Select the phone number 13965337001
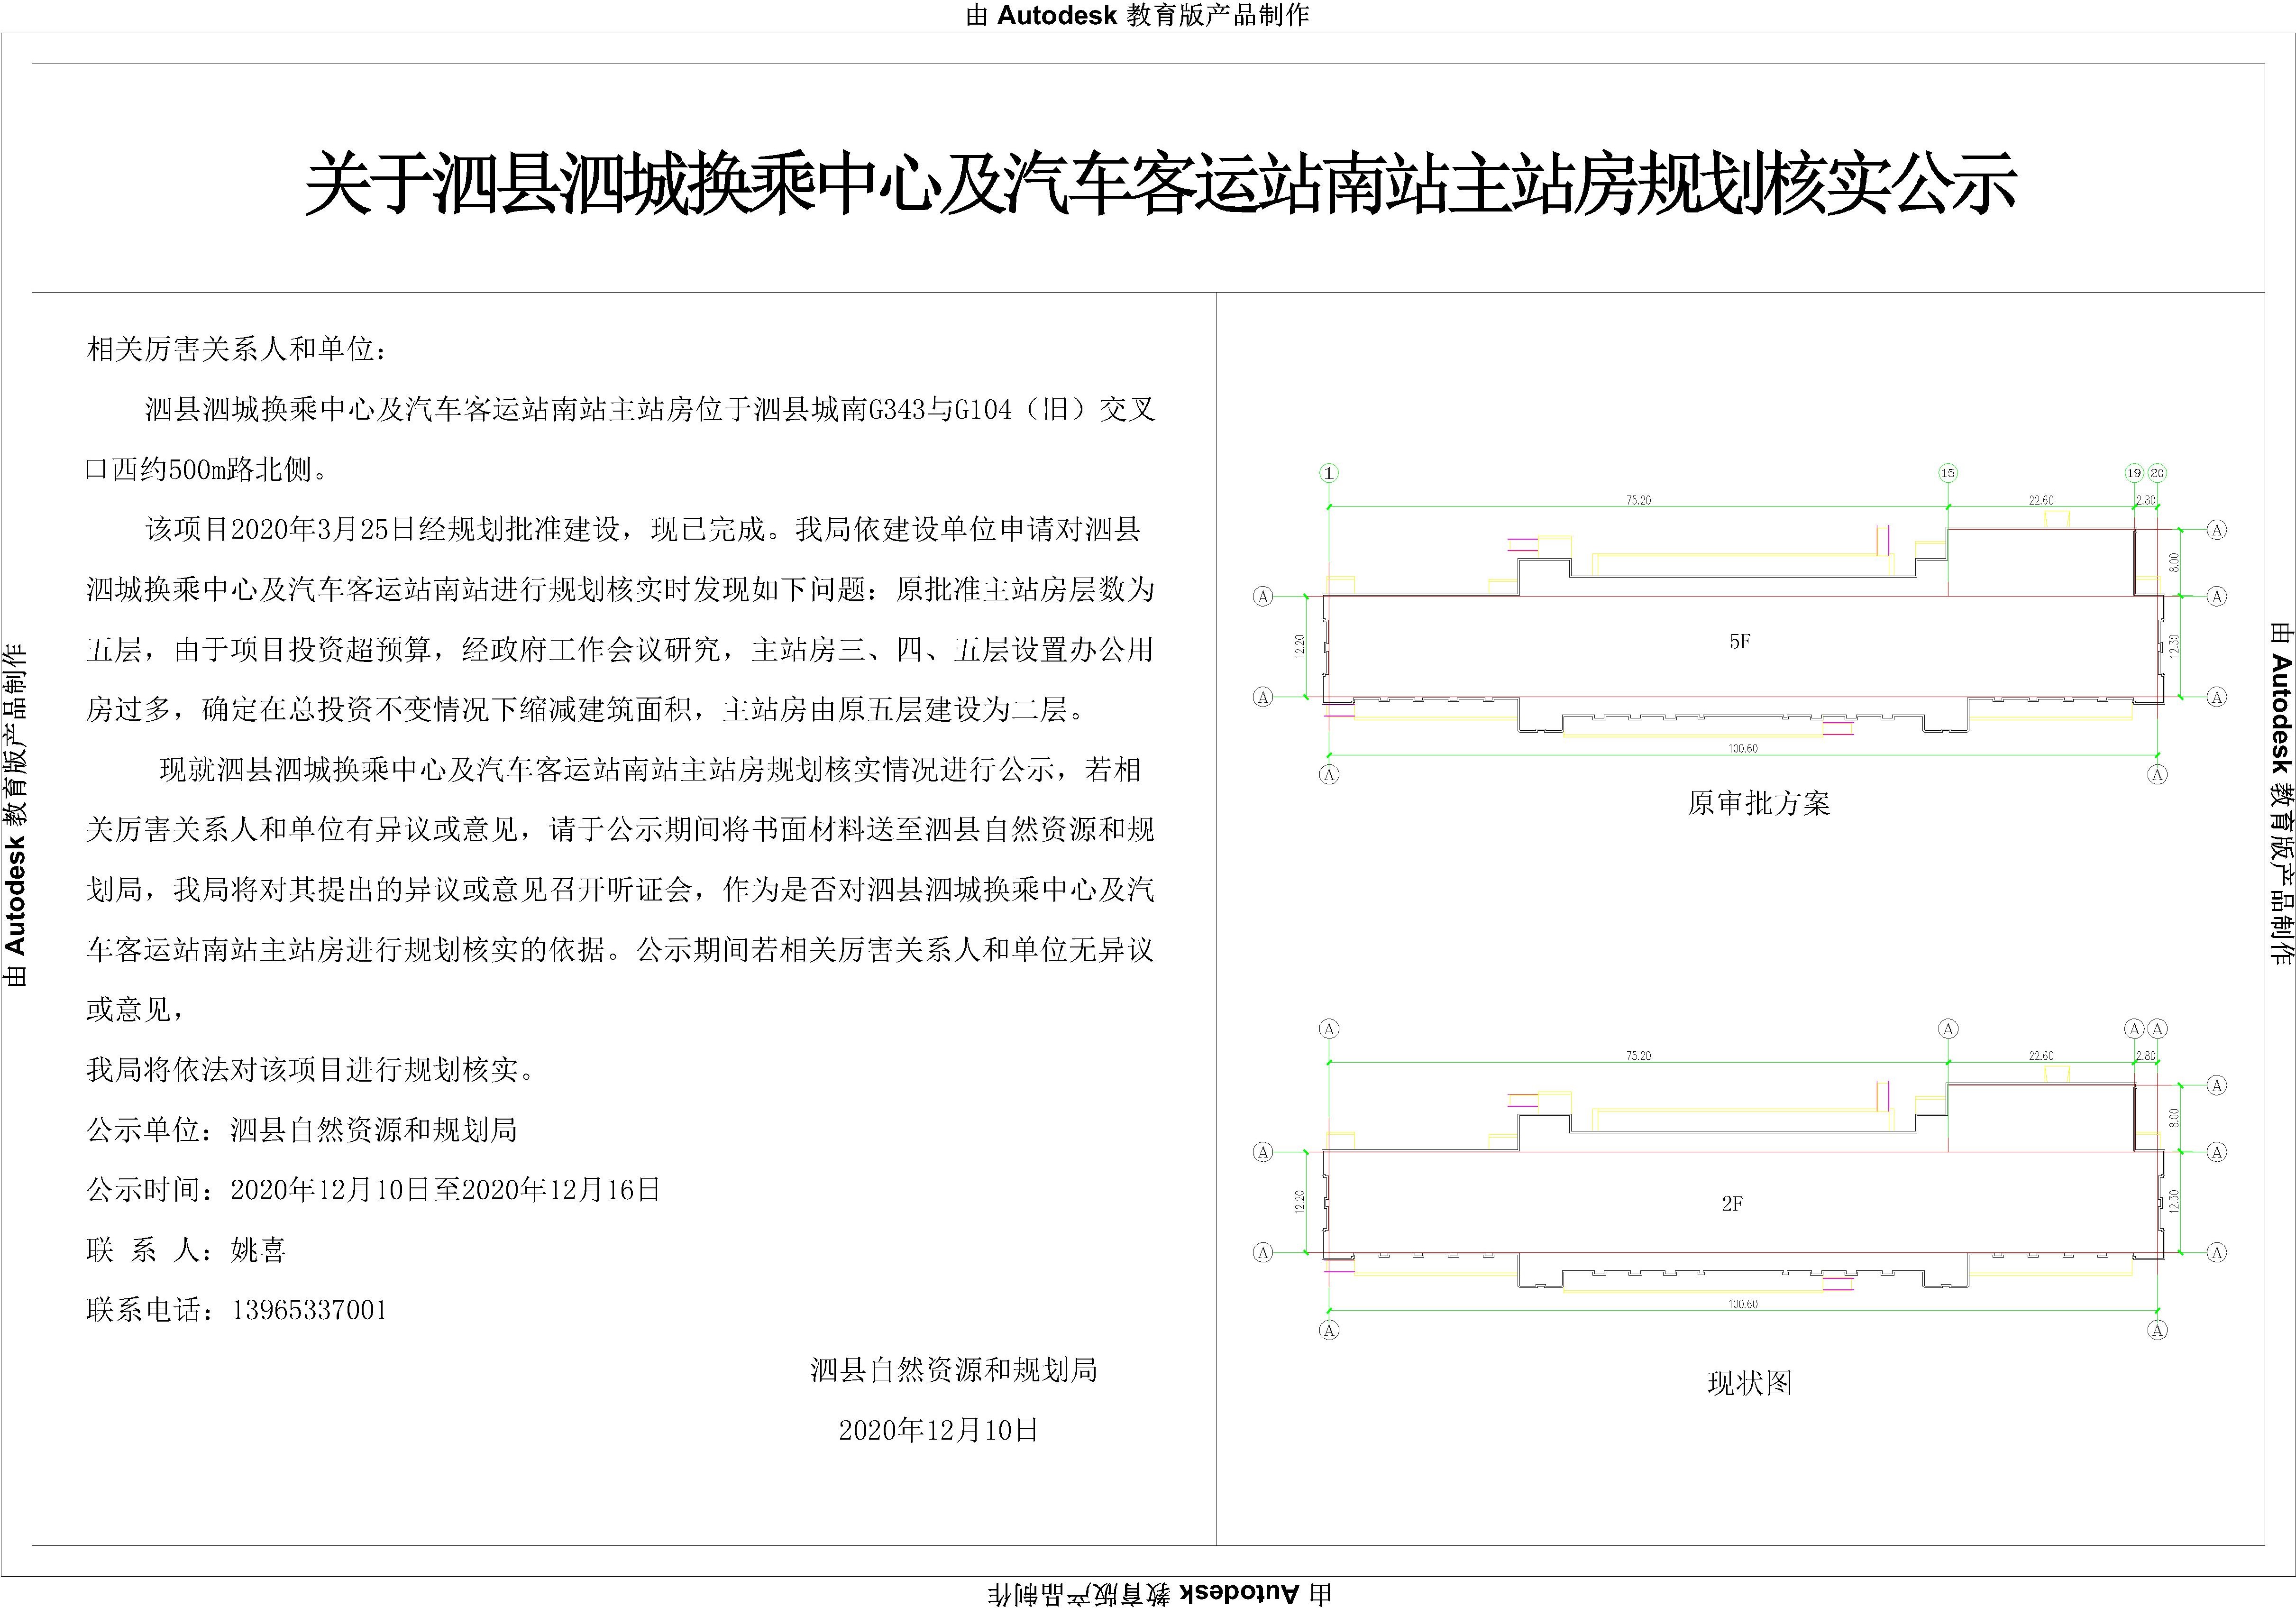The height and width of the screenshot is (1608, 2296). coord(309,1310)
